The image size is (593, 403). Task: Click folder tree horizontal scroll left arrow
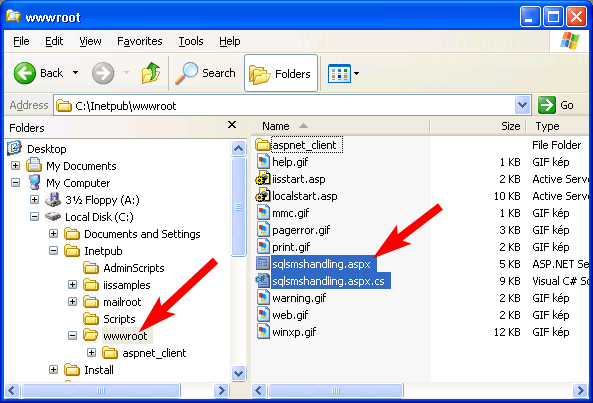point(11,390)
